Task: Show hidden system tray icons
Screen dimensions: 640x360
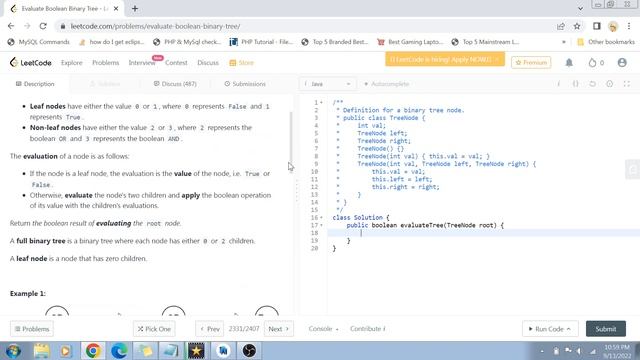Action: [542, 351]
